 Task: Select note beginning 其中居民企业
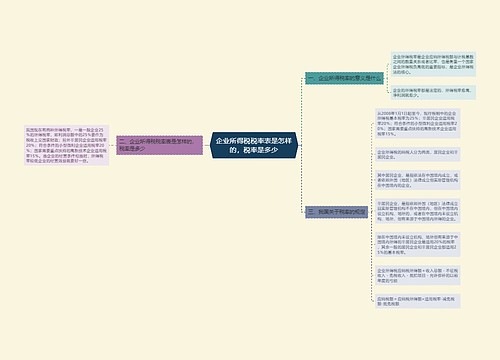[418, 180]
